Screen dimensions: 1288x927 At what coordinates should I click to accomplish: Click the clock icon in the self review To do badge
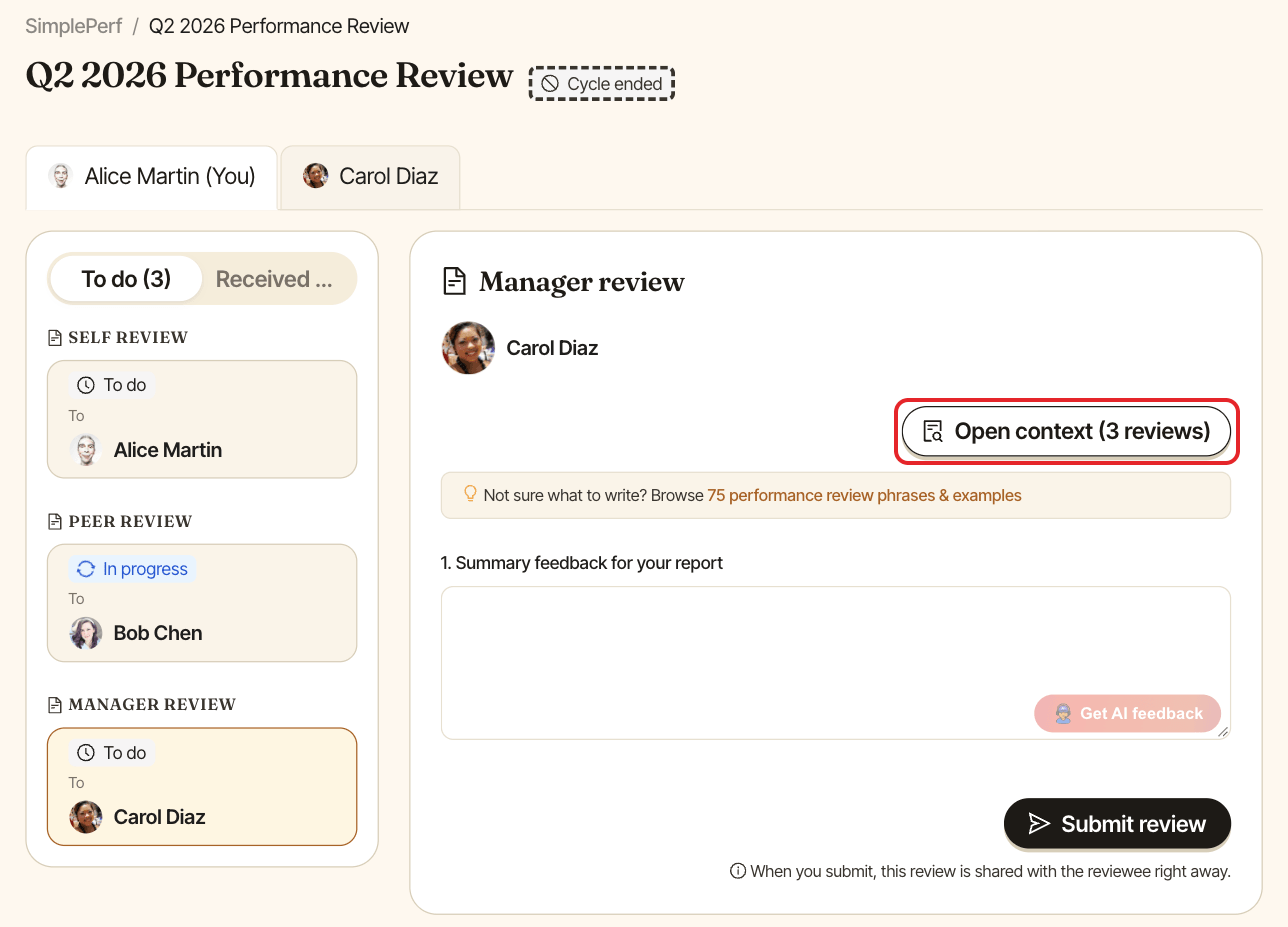[86, 385]
